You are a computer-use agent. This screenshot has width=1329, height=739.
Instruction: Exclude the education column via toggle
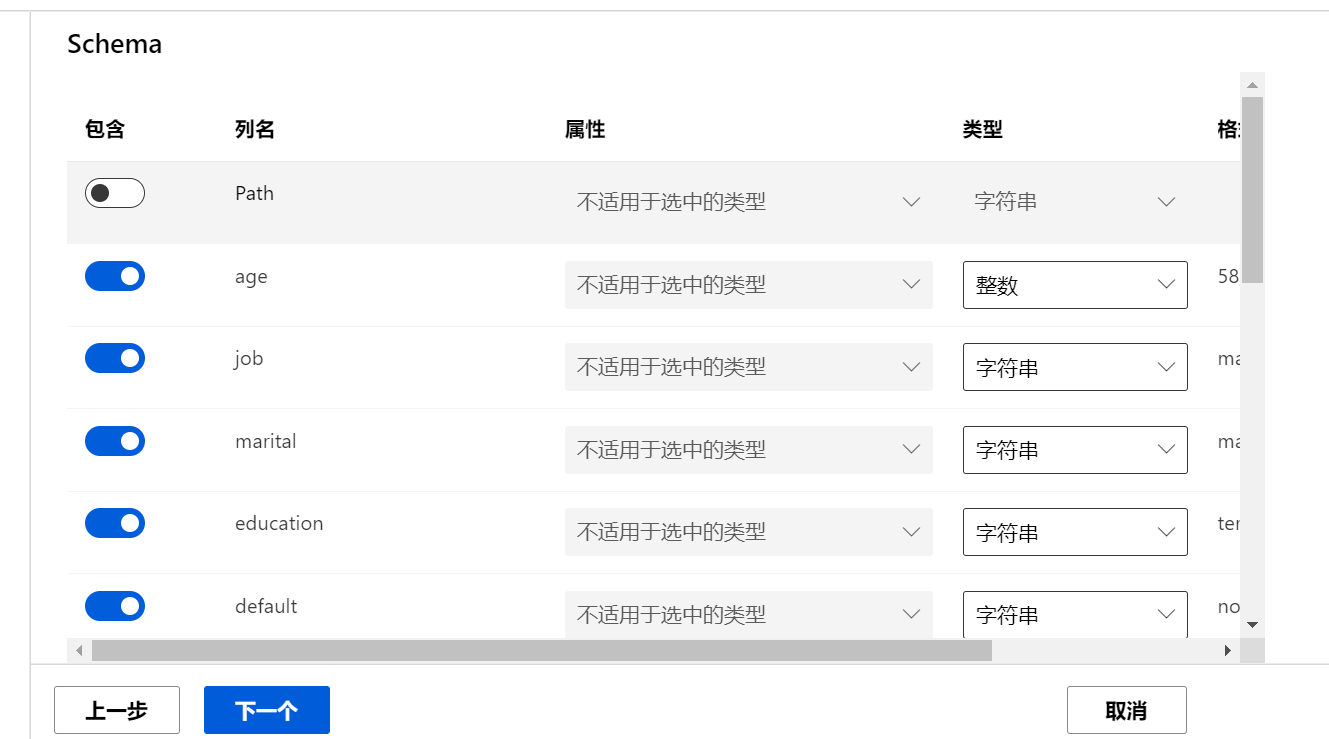pyautogui.click(x=115, y=523)
